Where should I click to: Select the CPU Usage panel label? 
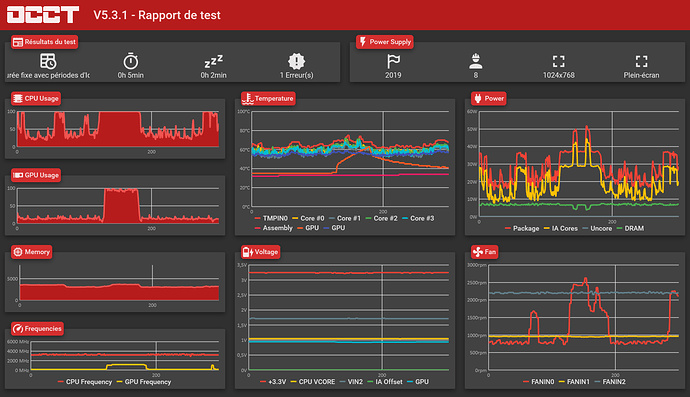pos(41,99)
